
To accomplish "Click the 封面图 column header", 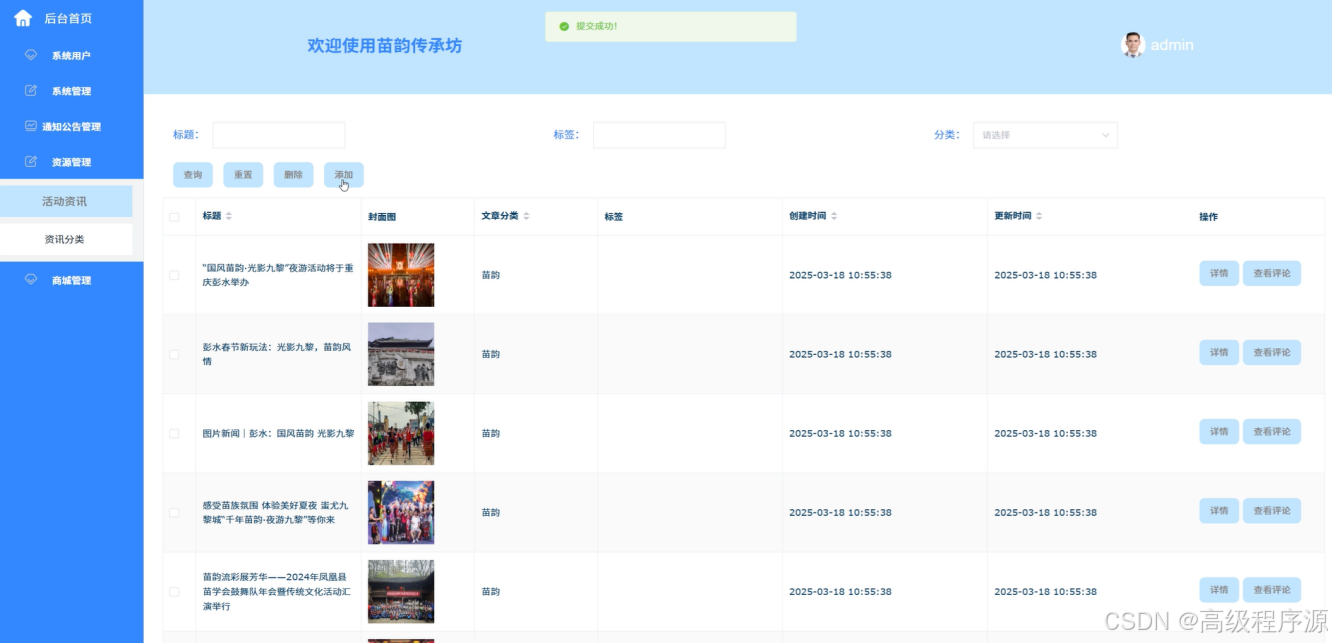I will coord(382,217).
